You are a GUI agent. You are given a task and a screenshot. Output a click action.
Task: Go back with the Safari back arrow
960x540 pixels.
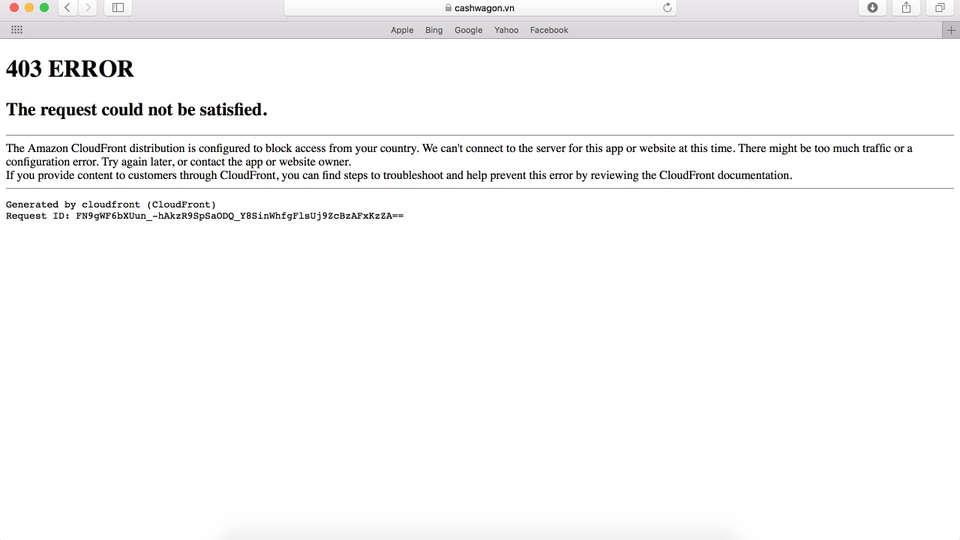[x=67, y=7]
